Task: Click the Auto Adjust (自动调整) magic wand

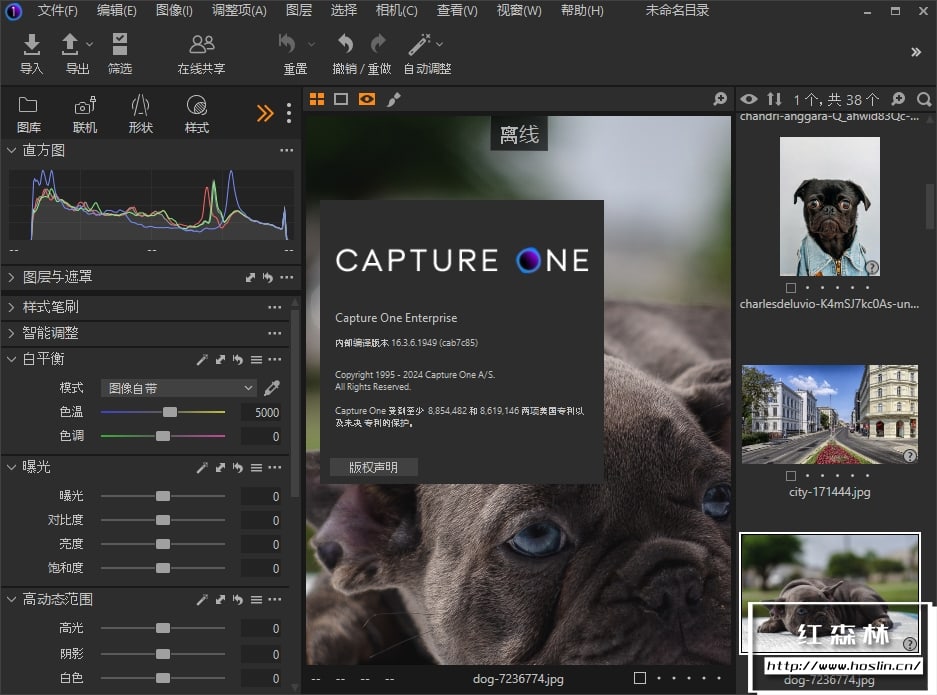Action: pyautogui.click(x=420, y=45)
